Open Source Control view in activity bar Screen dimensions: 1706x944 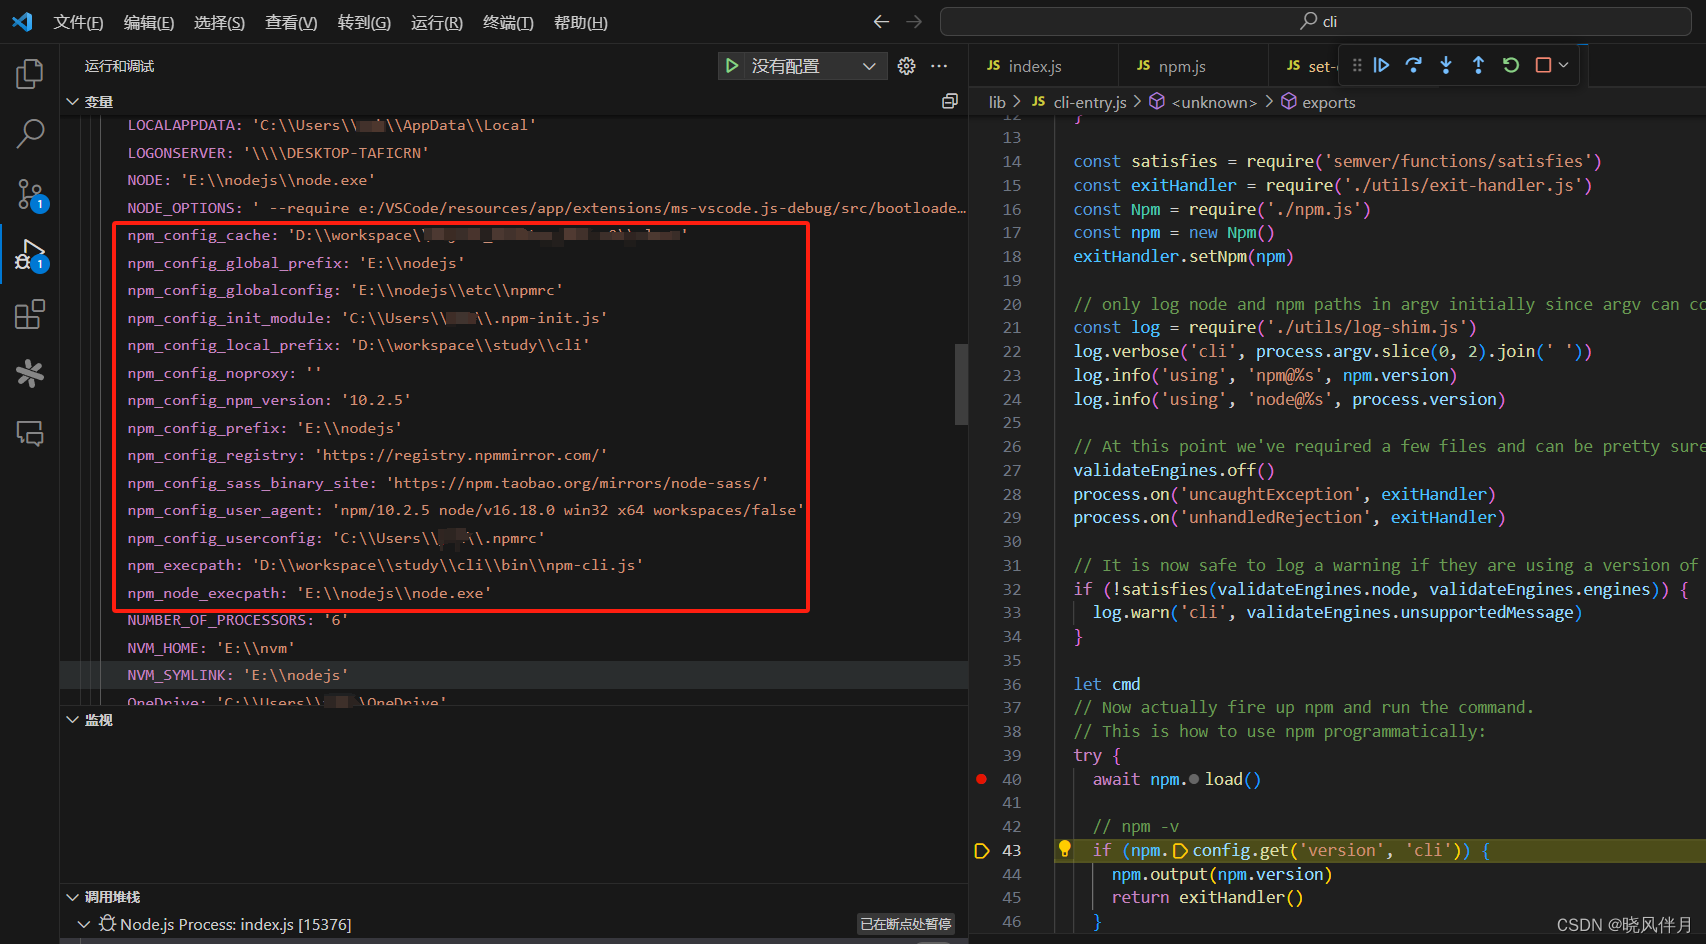coord(30,194)
